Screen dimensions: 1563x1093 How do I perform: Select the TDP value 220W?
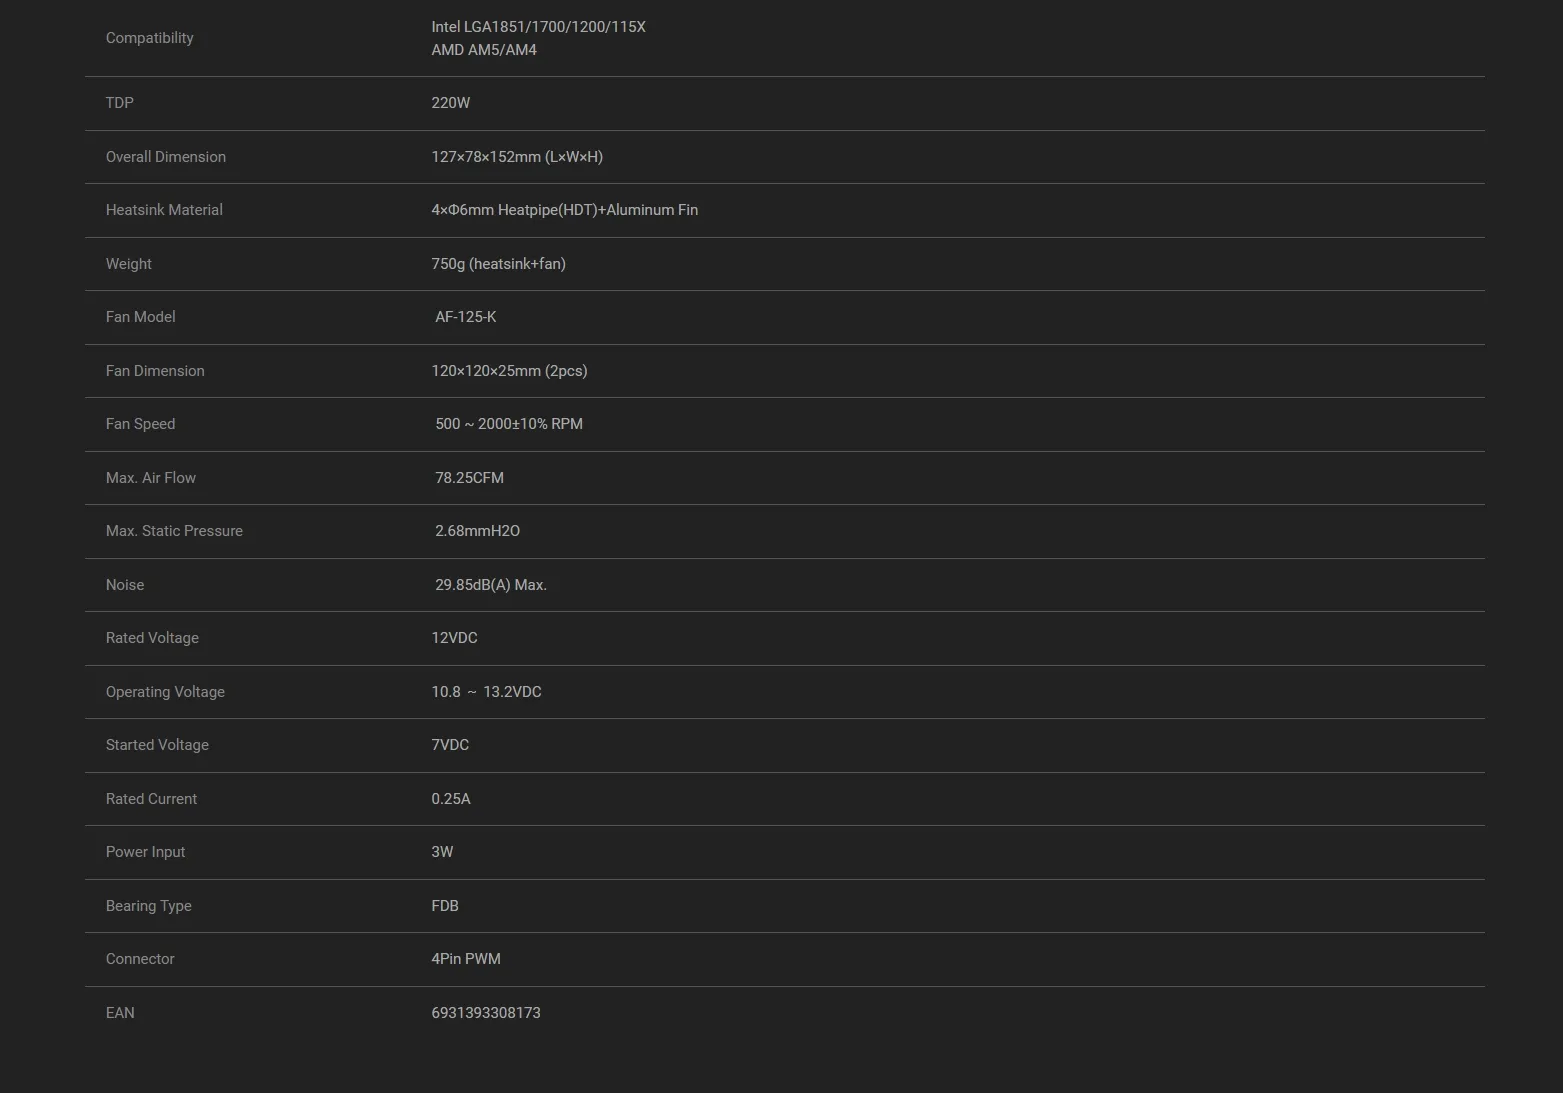point(450,103)
